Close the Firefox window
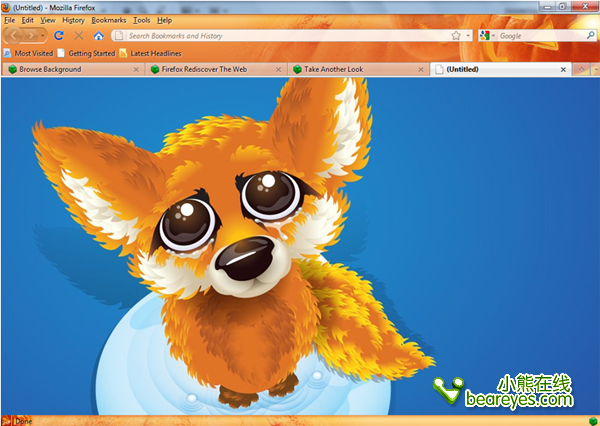The height and width of the screenshot is (426, 600). (585, 6)
